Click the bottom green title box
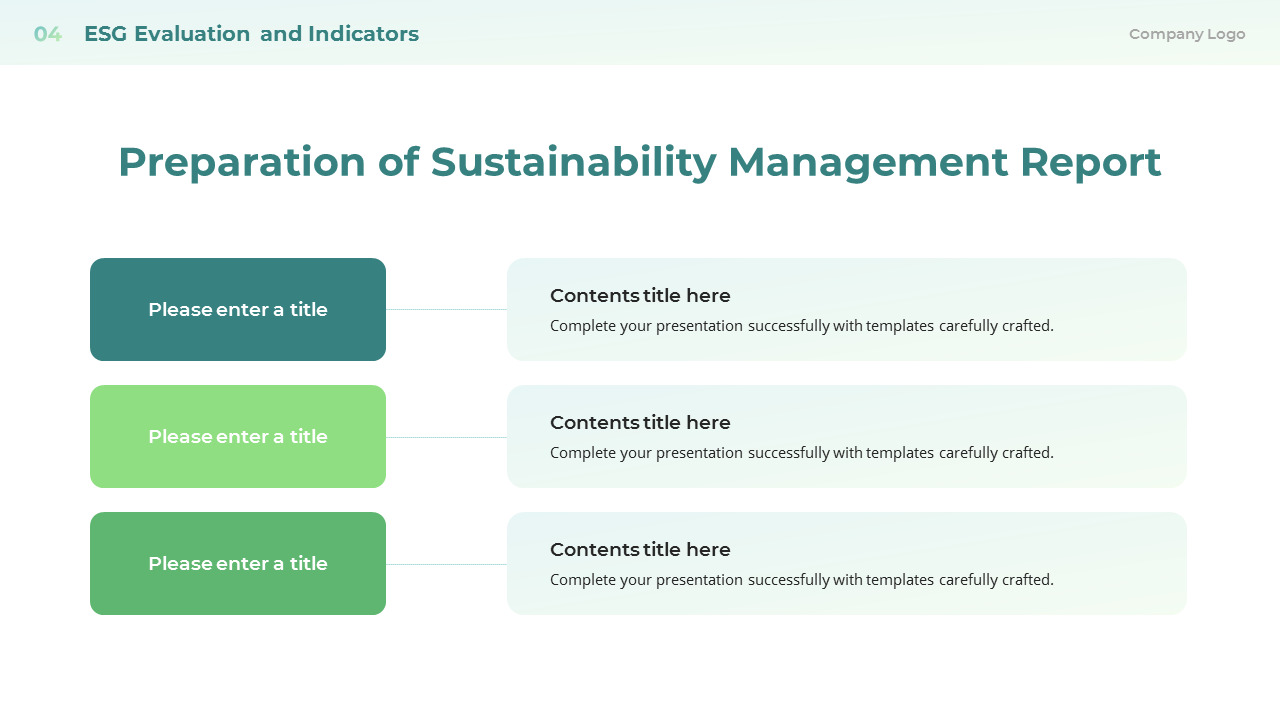The height and width of the screenshot is (720, 1280). click(x=237, y=563)
